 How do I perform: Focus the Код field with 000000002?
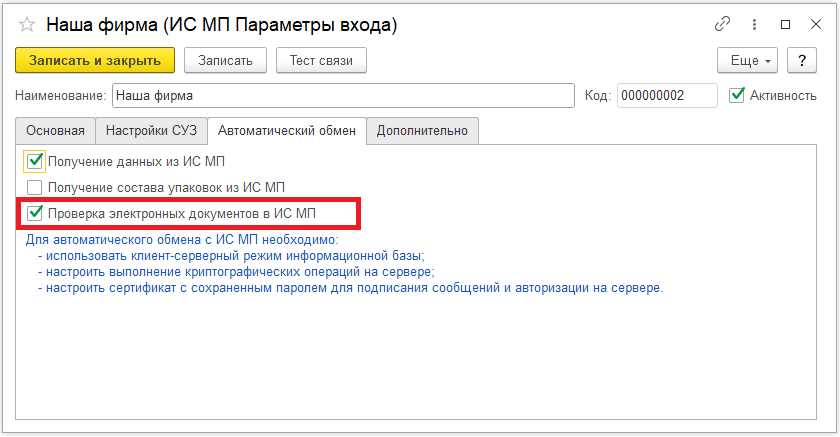tap(666, 95)
